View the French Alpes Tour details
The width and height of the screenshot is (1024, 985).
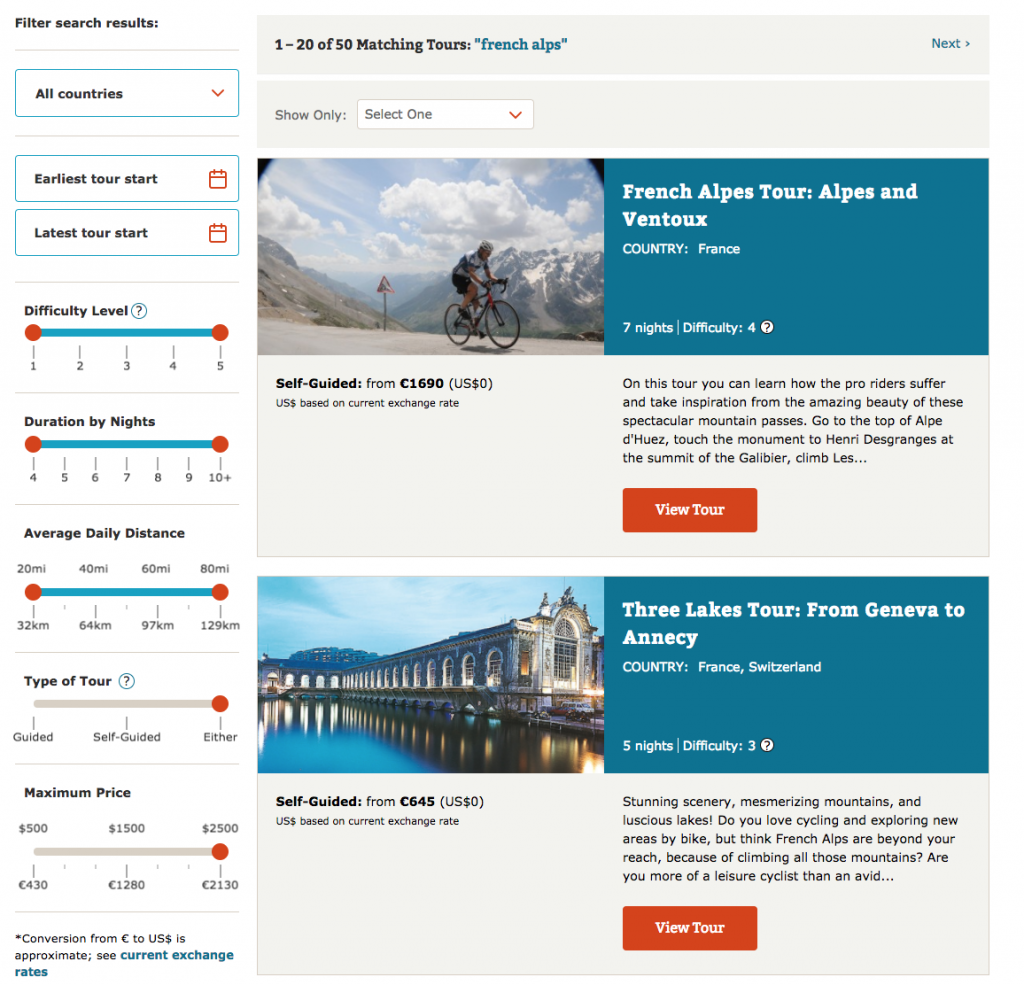pyautogui.click(x=689, y=510)
